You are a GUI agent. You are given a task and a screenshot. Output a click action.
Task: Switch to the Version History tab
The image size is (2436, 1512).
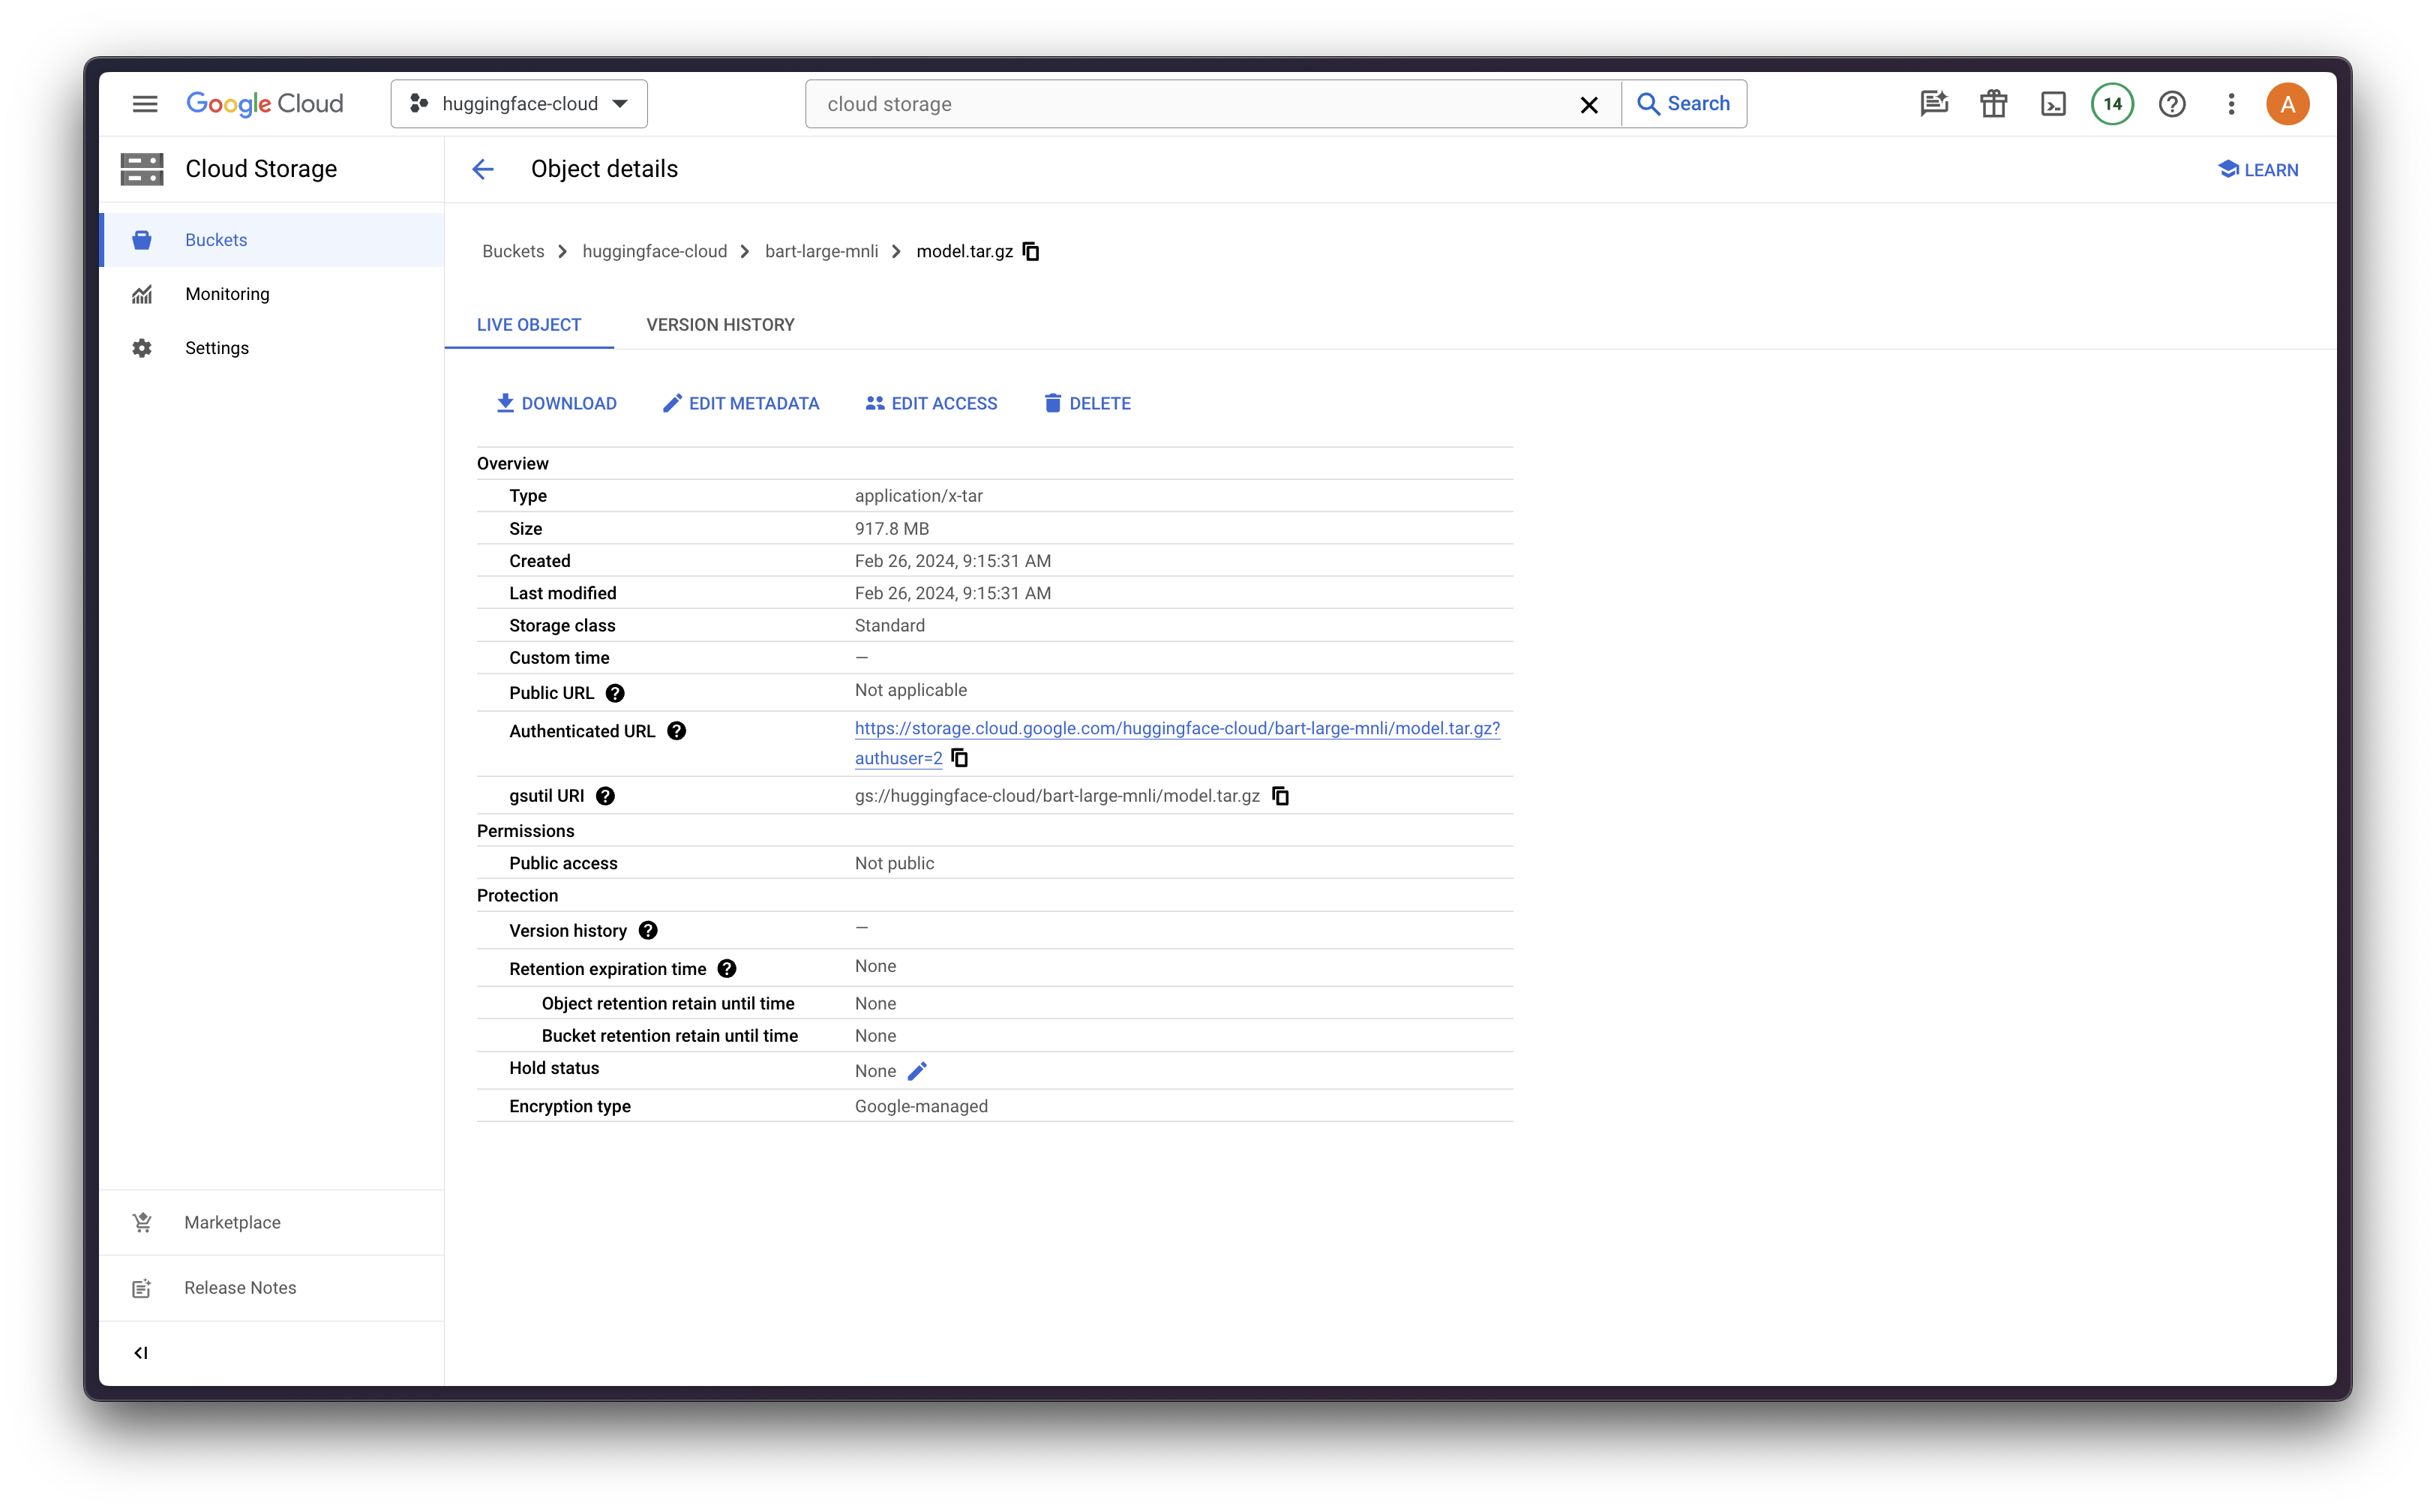tap(720, 325)
